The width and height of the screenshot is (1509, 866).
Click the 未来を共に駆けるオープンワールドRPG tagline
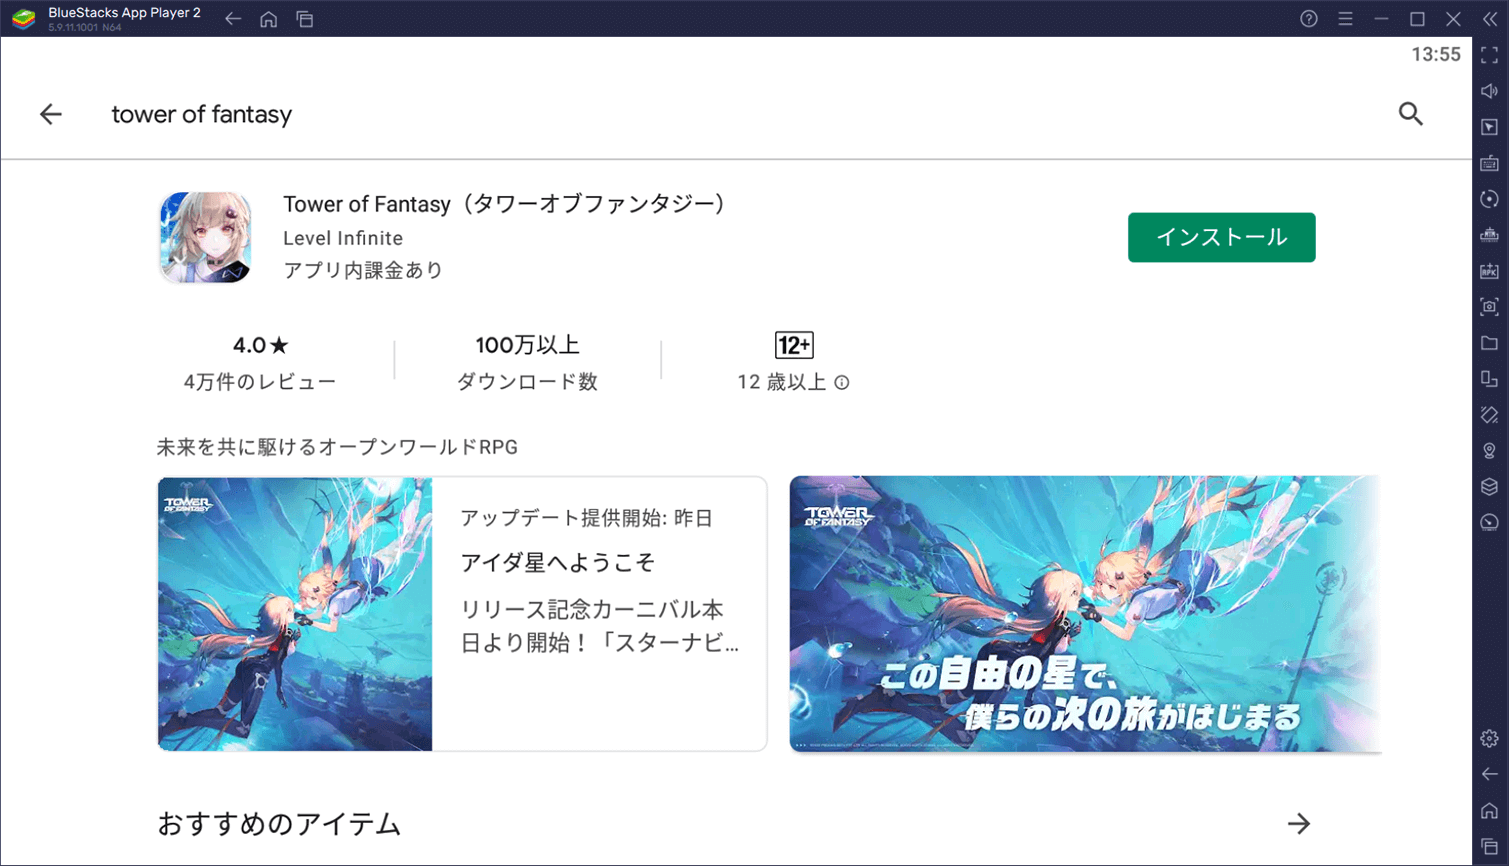coord(337,447)
